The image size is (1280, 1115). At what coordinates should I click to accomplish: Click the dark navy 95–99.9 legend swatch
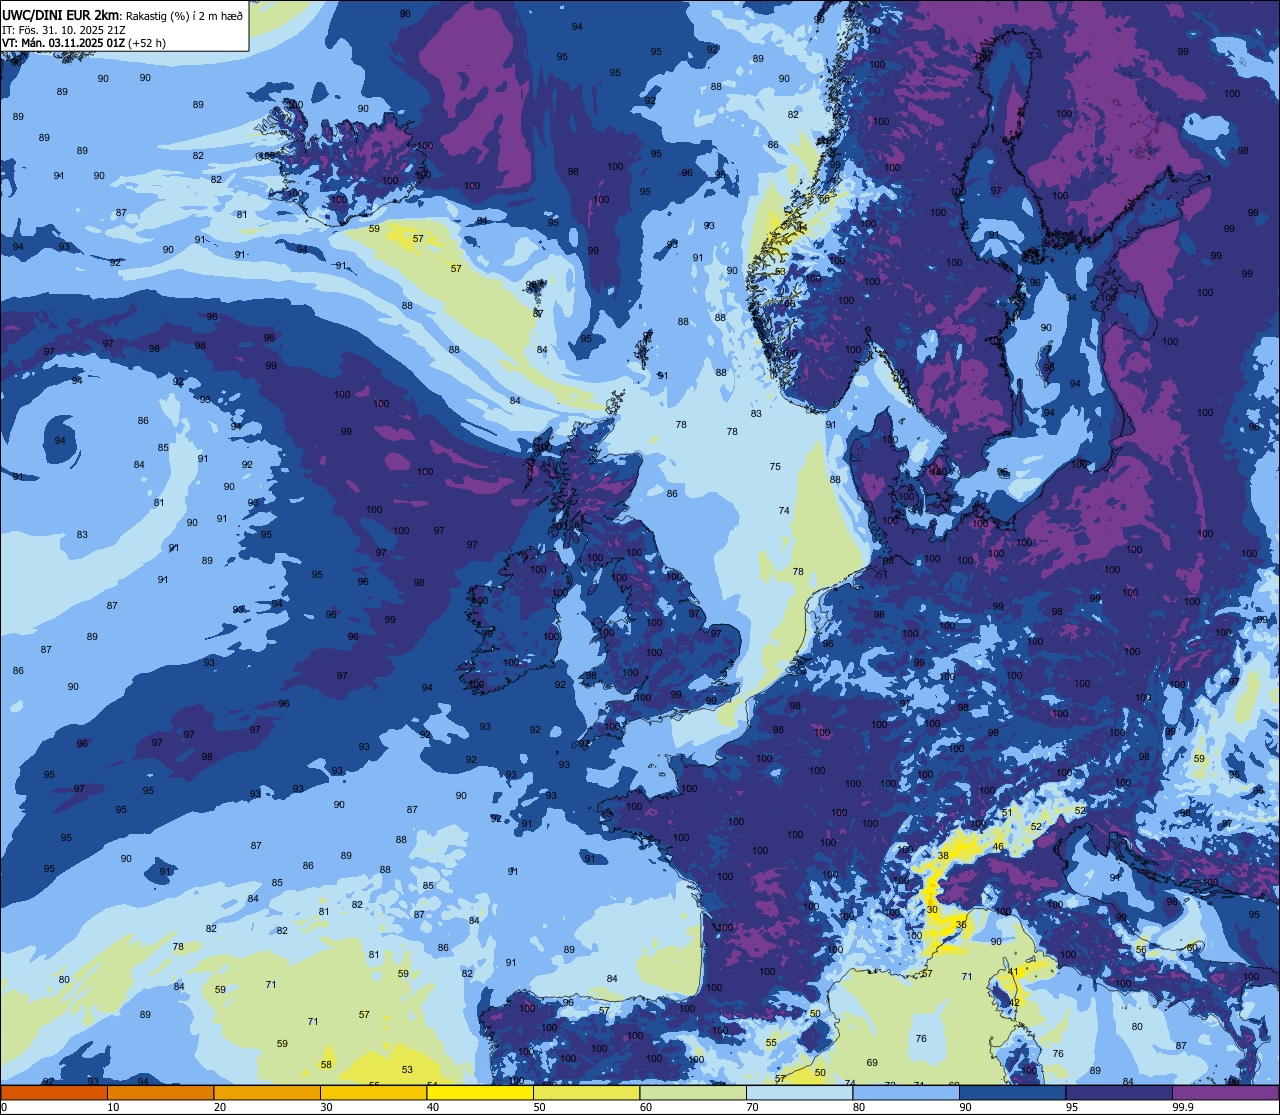pyautogui.click(x=1119, y=1092)
